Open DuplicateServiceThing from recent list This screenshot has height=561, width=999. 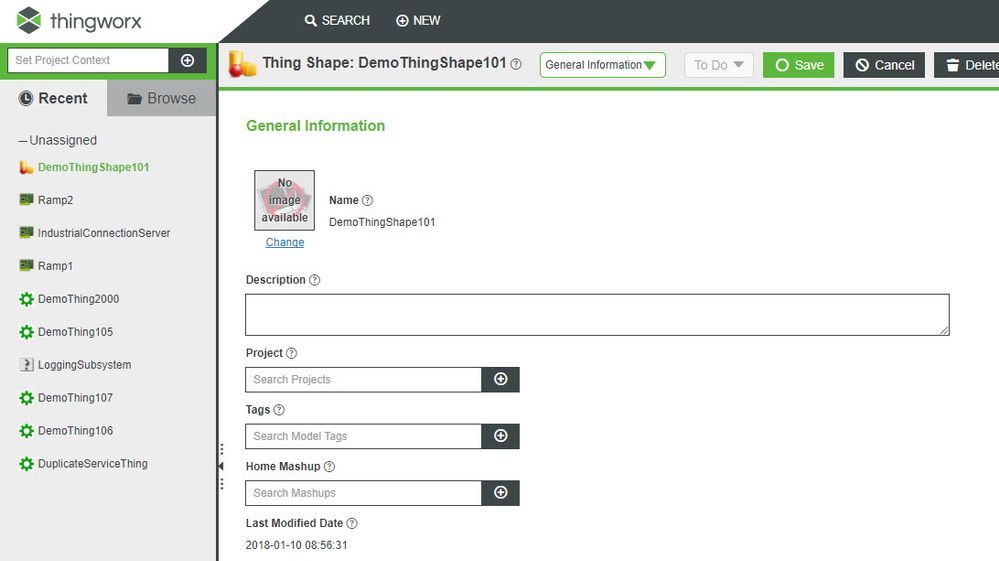(92, 464)
